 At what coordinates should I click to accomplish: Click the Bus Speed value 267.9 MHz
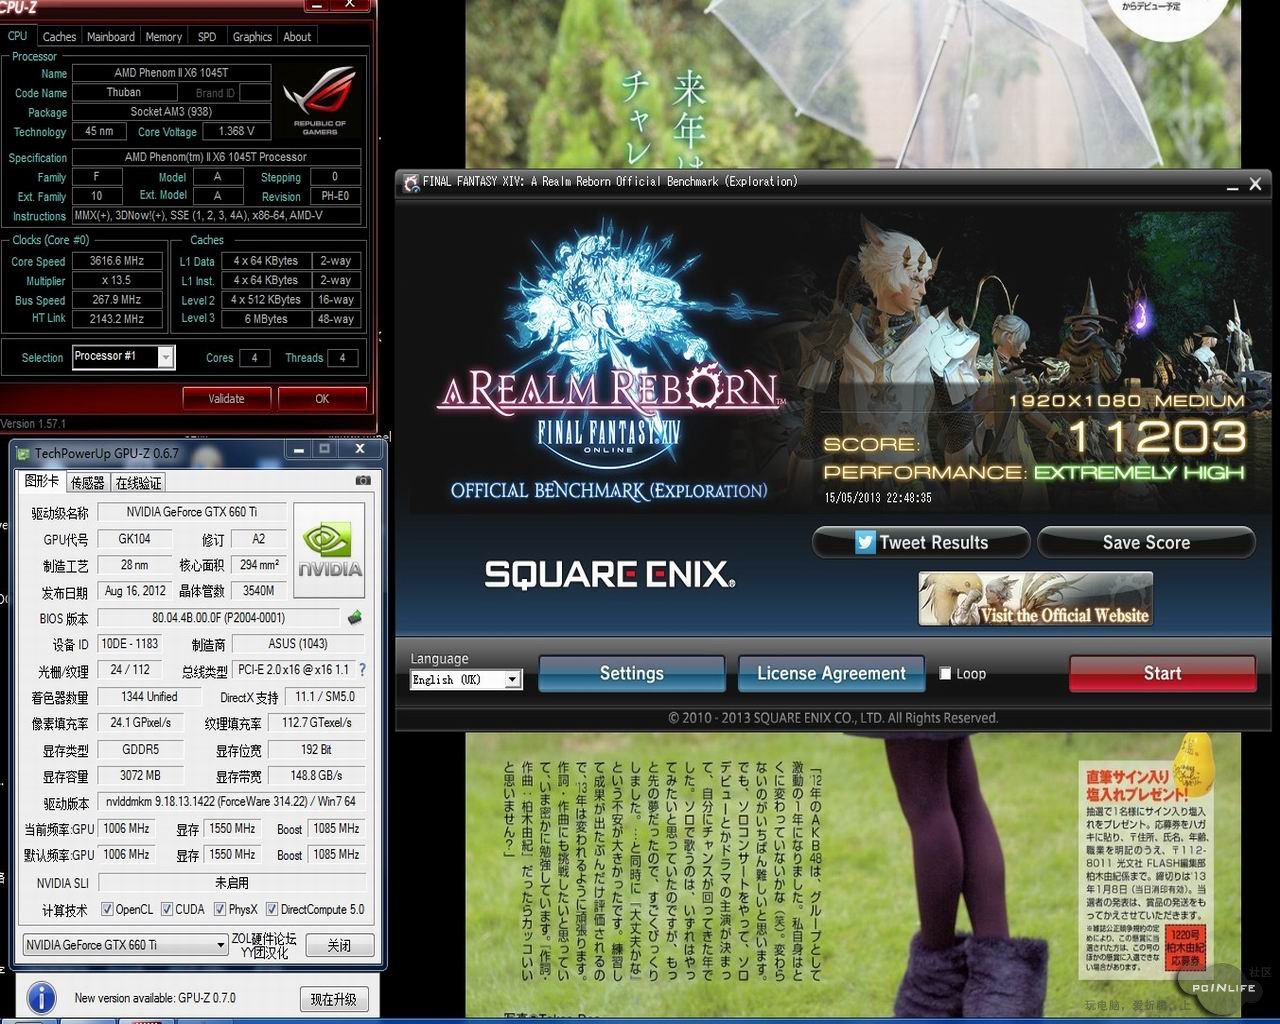coord(117,299)
